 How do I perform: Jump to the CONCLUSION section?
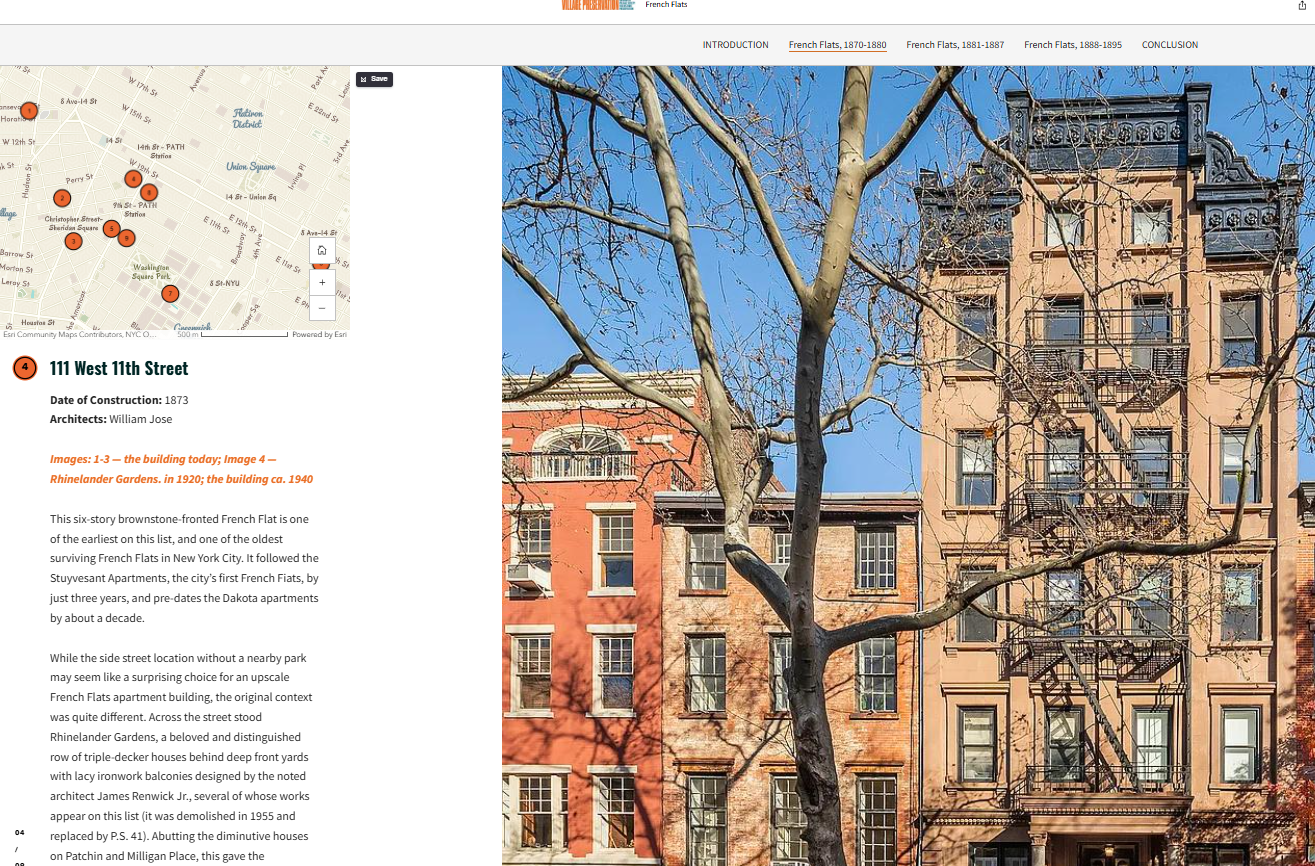click(1170, 45)
